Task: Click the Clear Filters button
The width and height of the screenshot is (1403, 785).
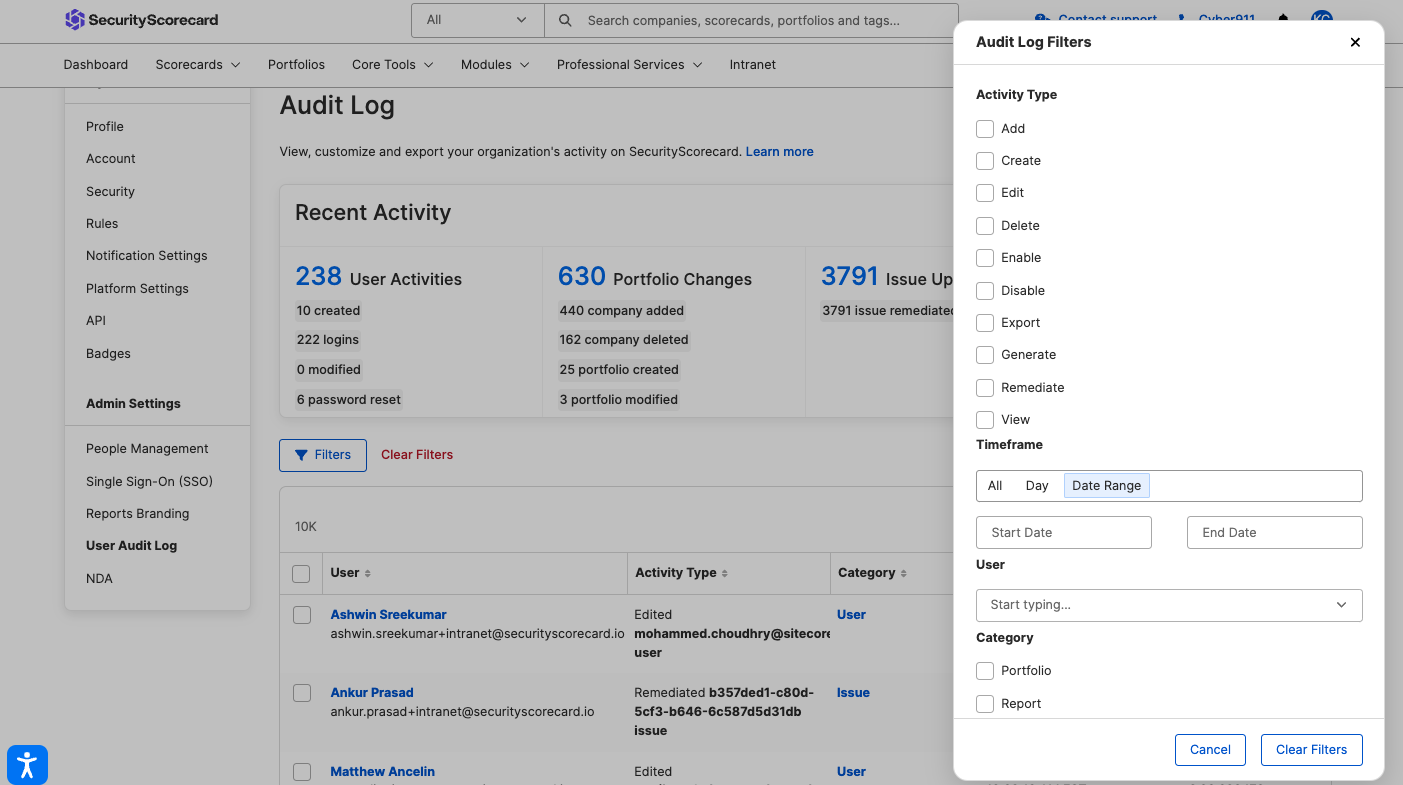Action: pos(1311,749)
